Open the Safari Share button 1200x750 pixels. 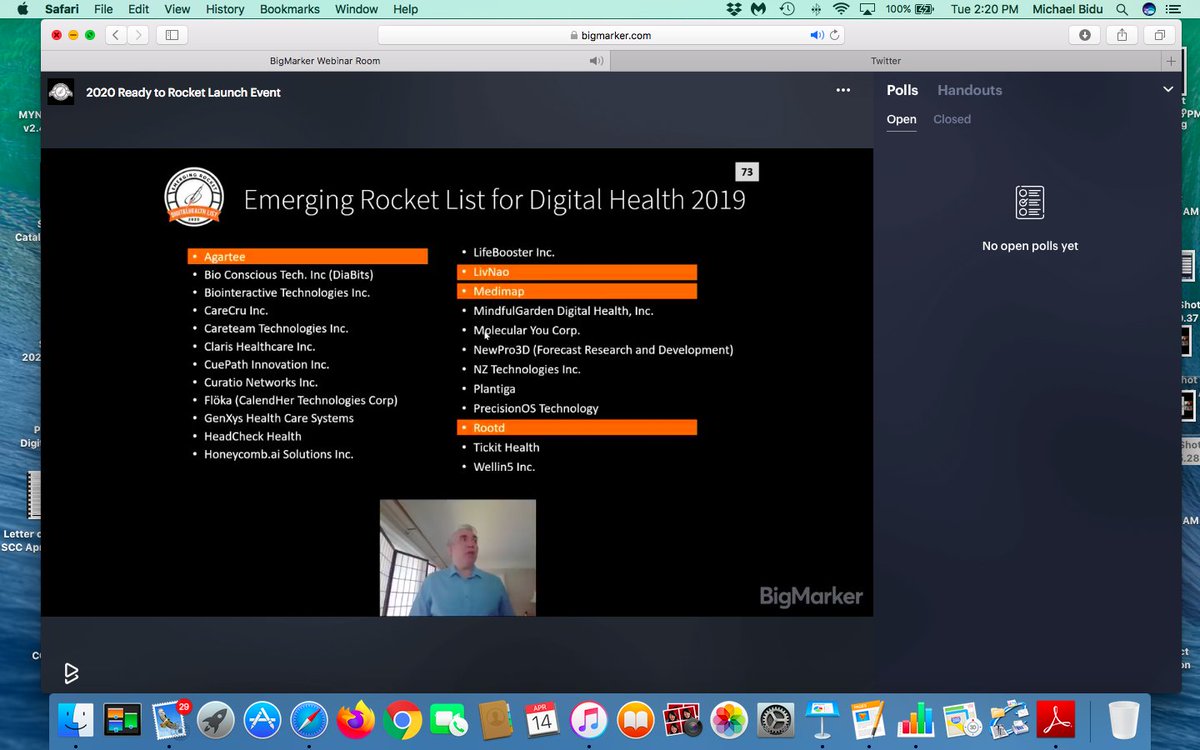1122,35
